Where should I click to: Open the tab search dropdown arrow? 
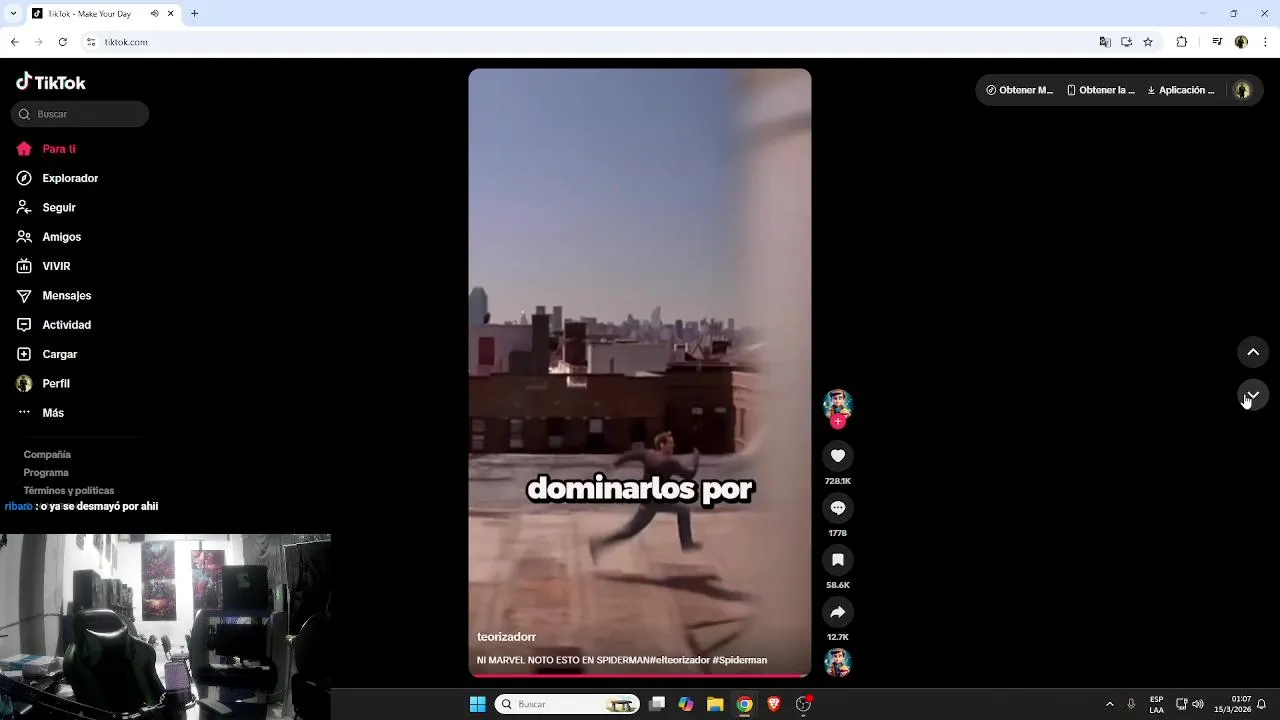(11, 14)
